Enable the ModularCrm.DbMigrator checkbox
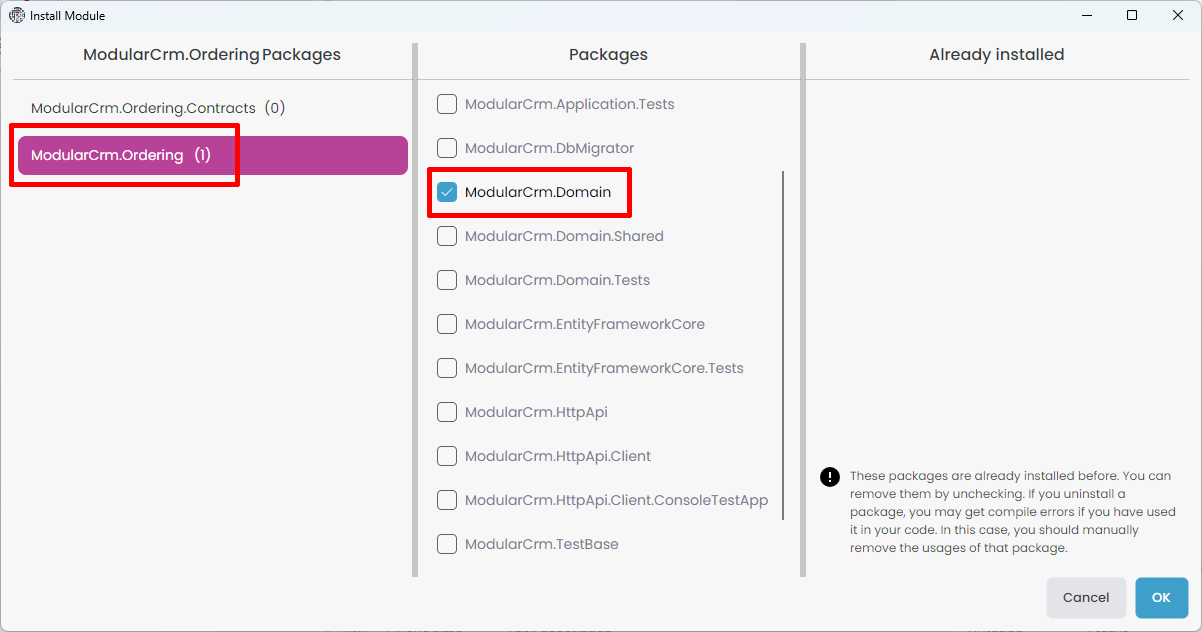Viewport: 1202px width, 632px height. (x=447, y=148)
